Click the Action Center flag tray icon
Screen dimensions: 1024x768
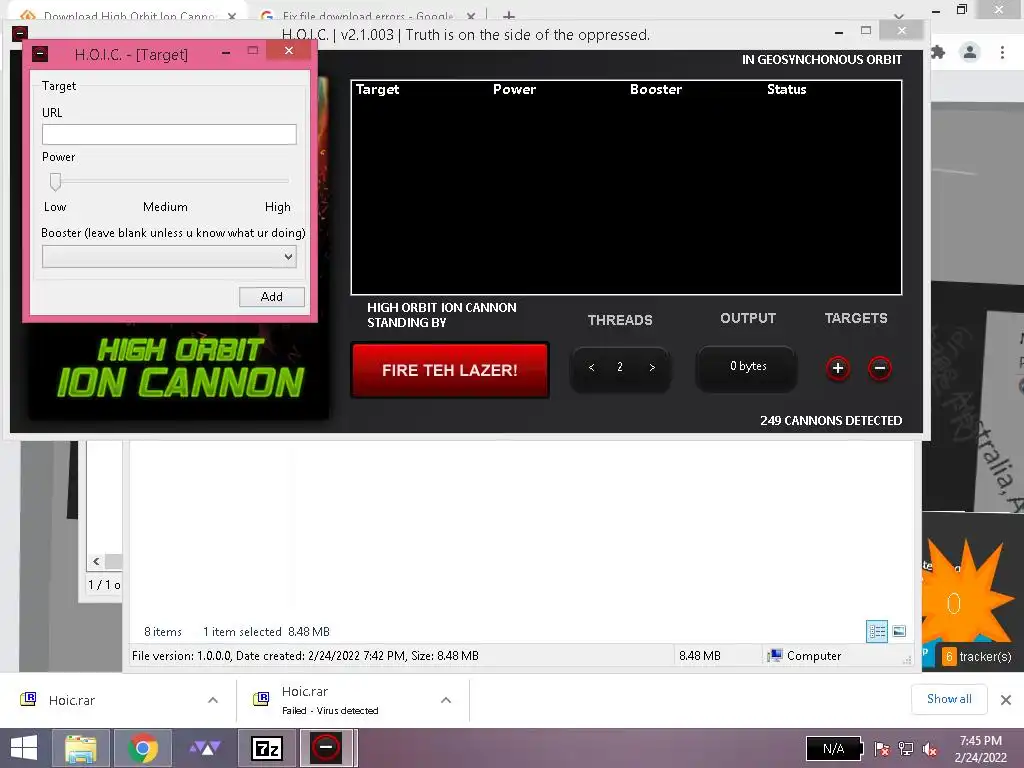(x=882, y=749)
